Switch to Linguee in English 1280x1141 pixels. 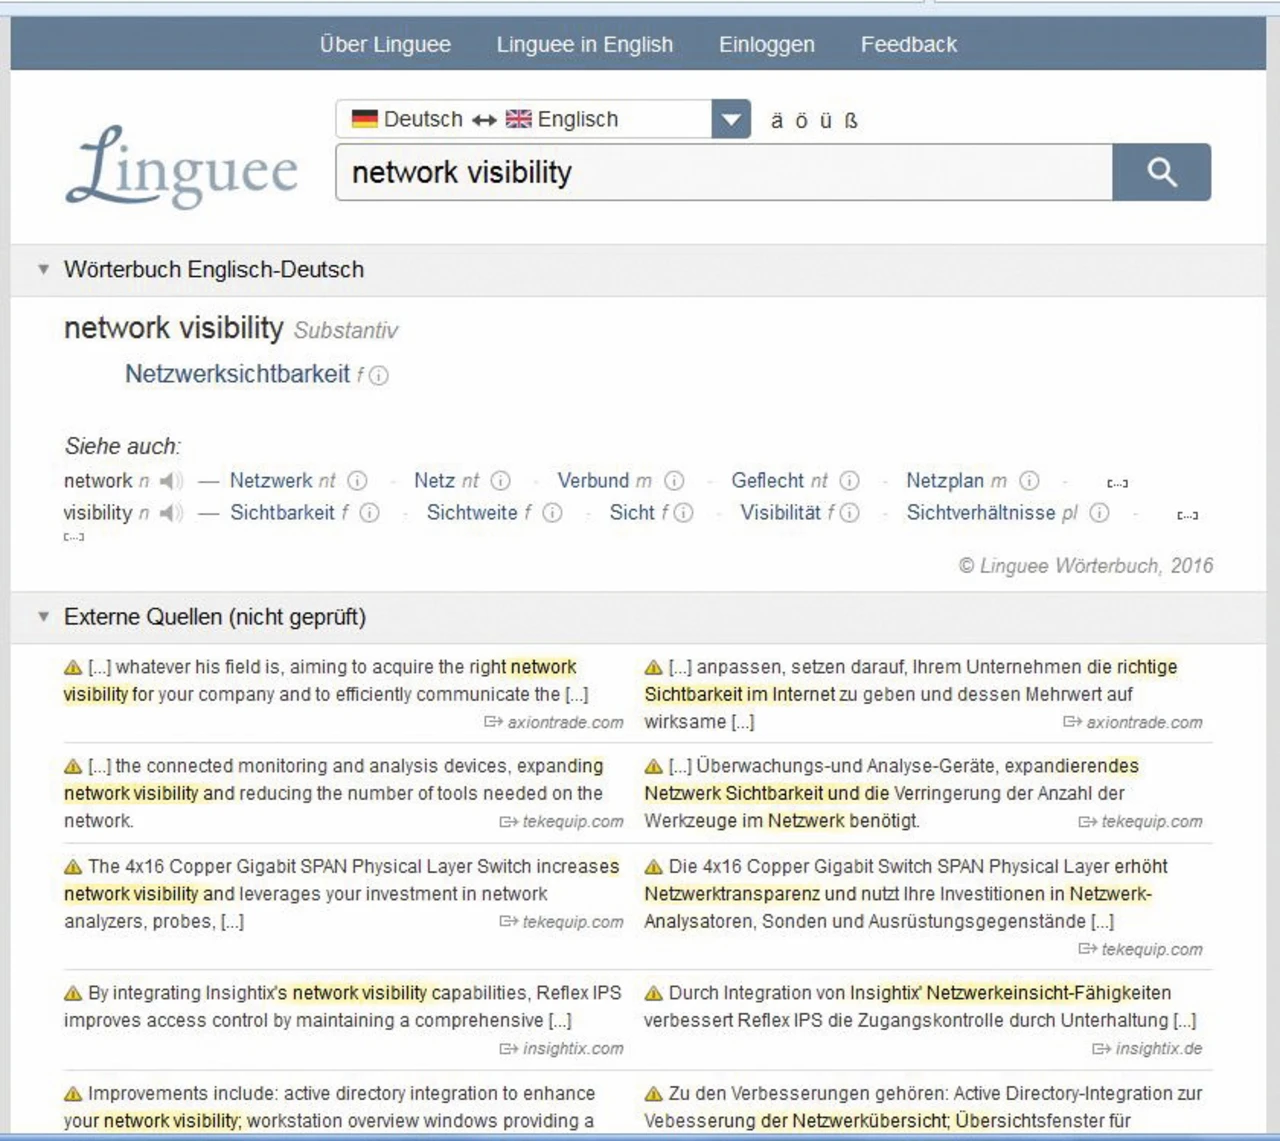pos(584,44)
